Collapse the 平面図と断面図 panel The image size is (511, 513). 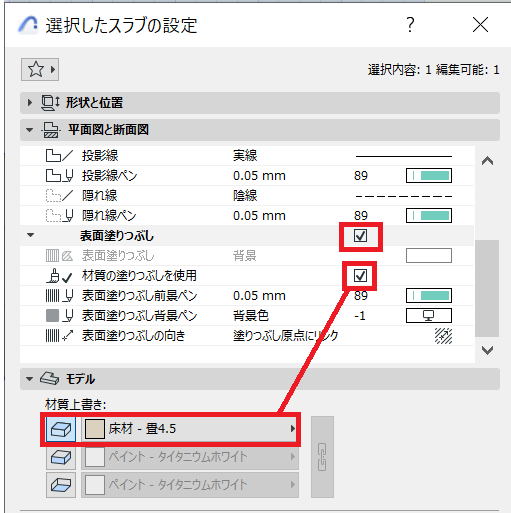click(x=30, y=130)
